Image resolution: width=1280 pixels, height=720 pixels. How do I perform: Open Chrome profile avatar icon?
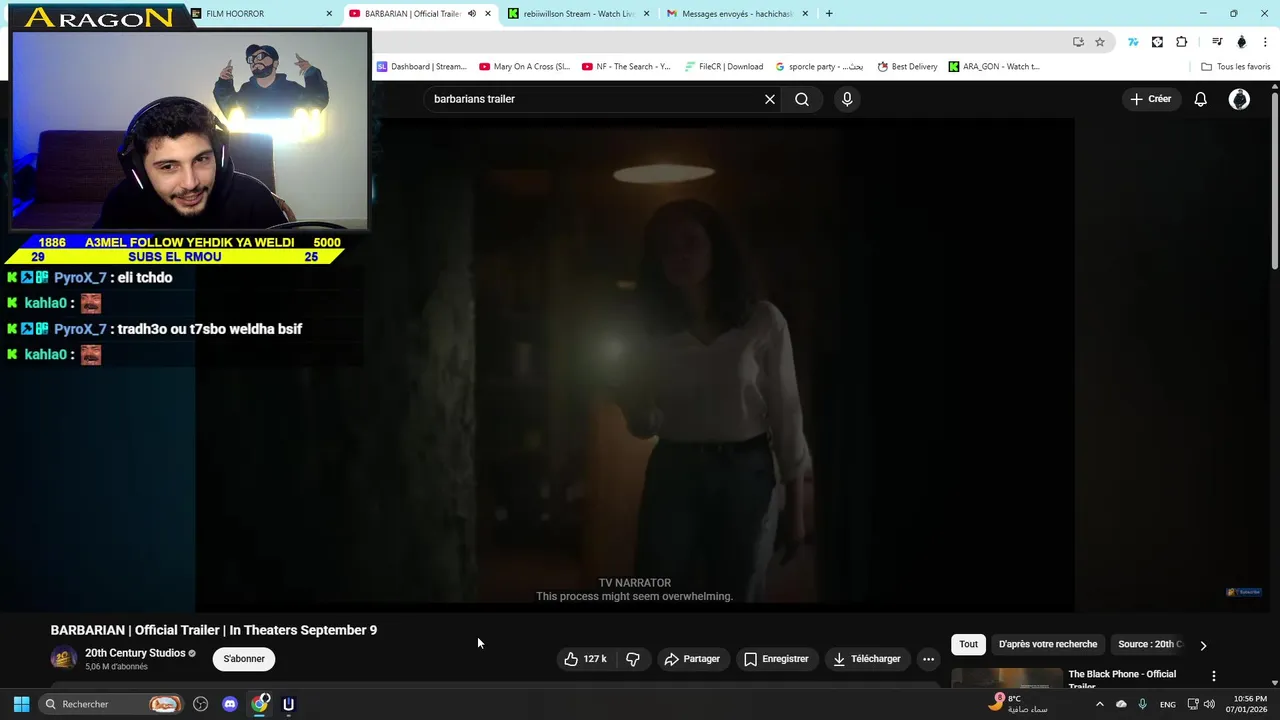tap(1242, 42)
